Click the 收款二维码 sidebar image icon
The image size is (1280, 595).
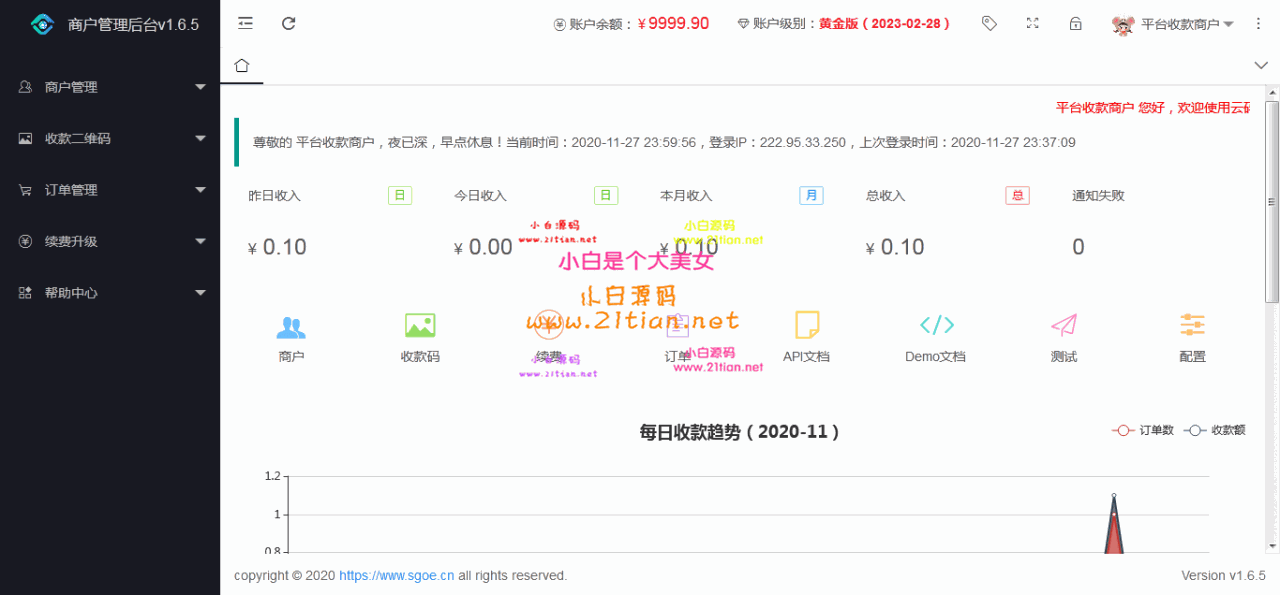point(25,138)
